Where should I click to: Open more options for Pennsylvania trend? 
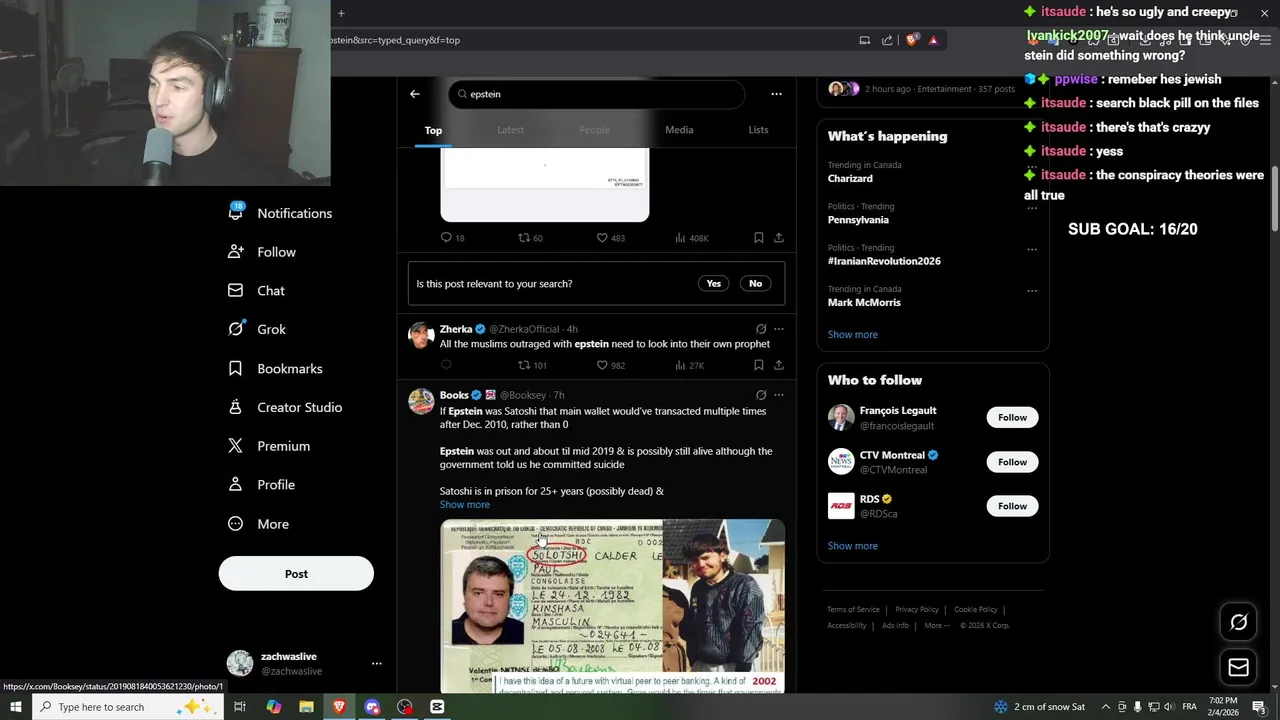[1032, 208]
